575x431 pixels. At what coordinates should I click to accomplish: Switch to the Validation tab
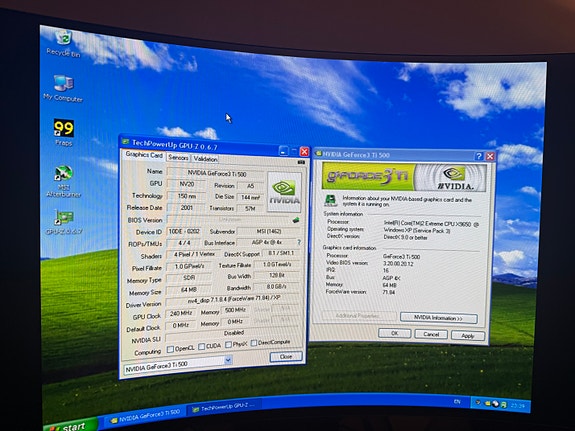pyautogui.click(x=205, y=159)
